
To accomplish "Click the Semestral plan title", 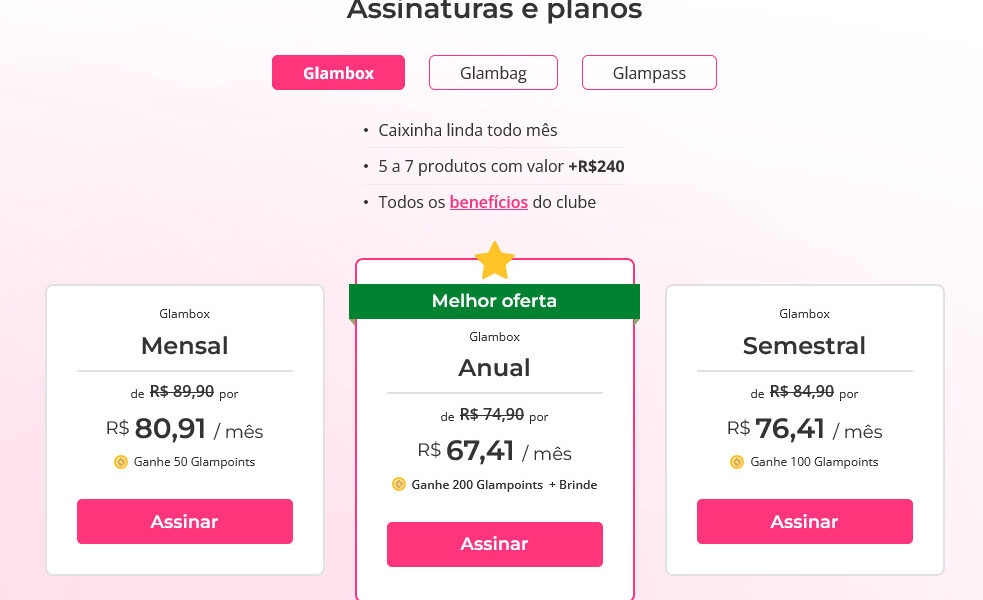I will click(x=804, y=345).
